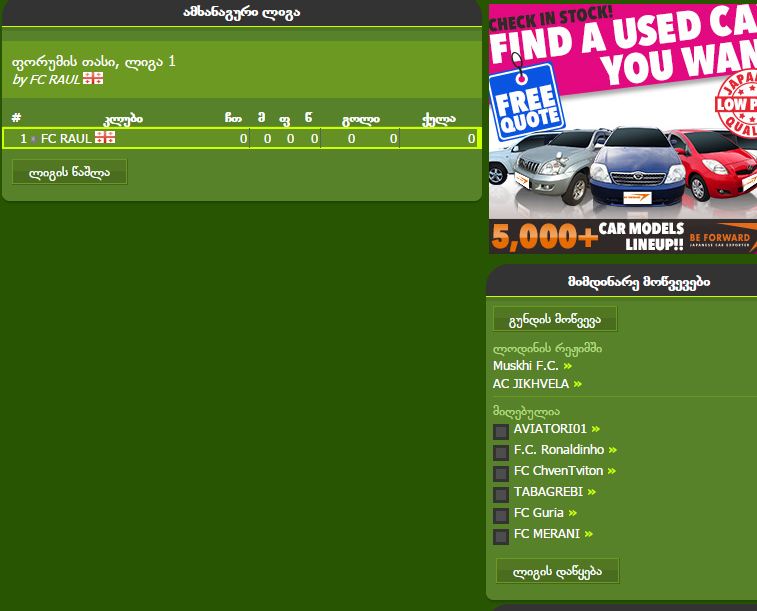Open the Muskhi F.C. team link

525,366
